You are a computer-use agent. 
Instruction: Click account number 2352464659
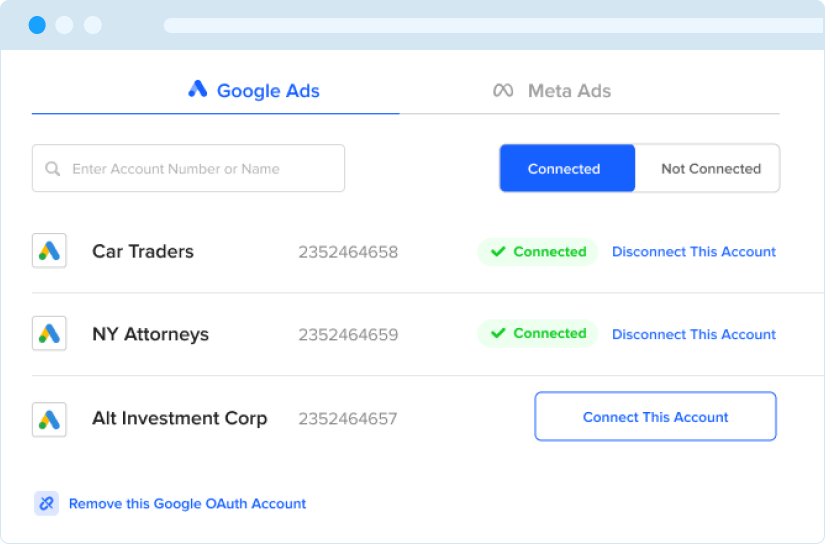click(x=348, y=335)
